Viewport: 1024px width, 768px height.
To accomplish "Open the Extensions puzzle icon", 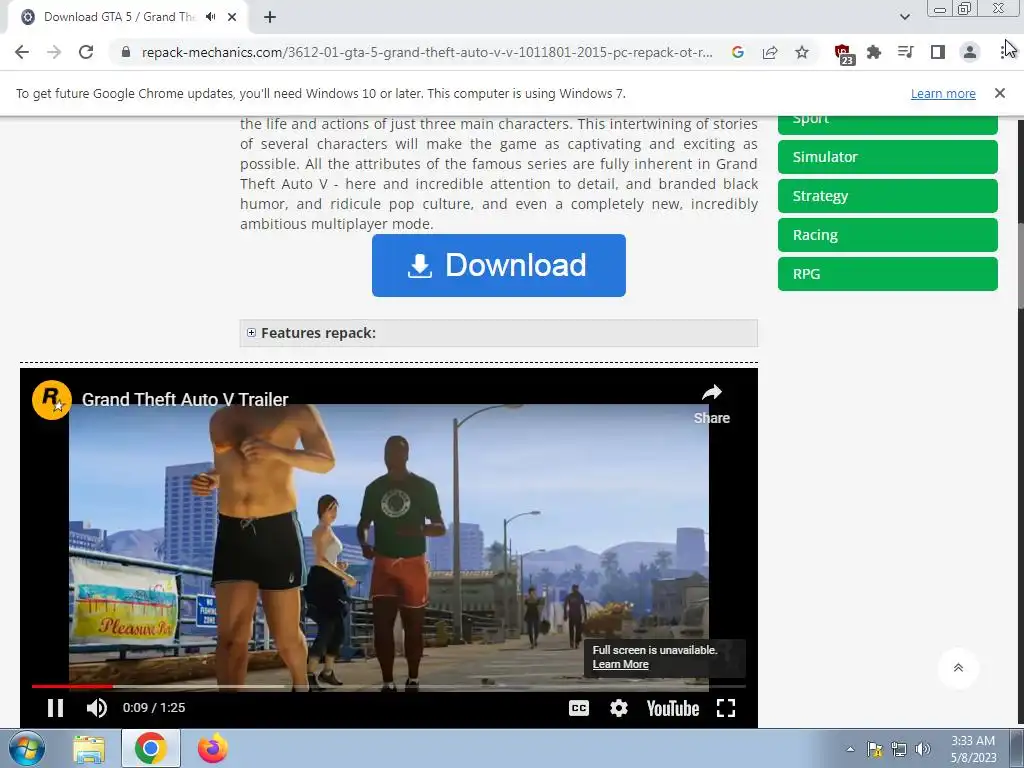I will (874, 52).
